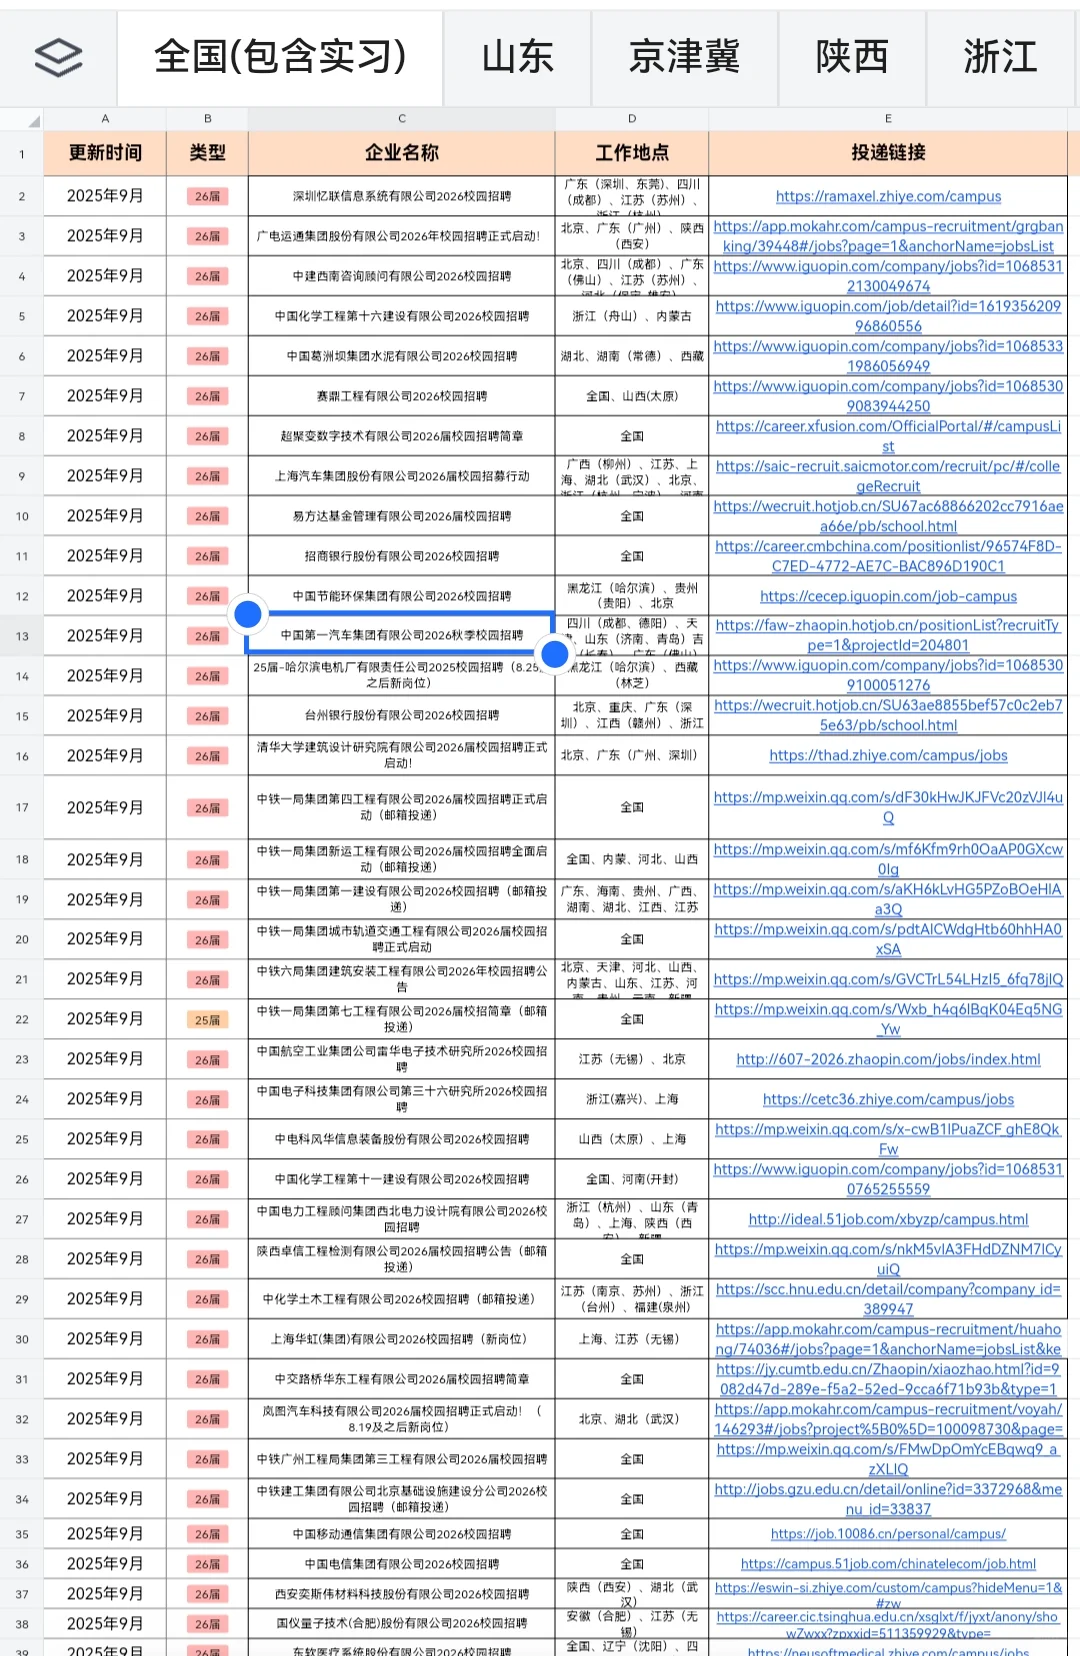Click the 企业名称 header cell
Screen dimensions: 1080x1656
pos(402,153)
